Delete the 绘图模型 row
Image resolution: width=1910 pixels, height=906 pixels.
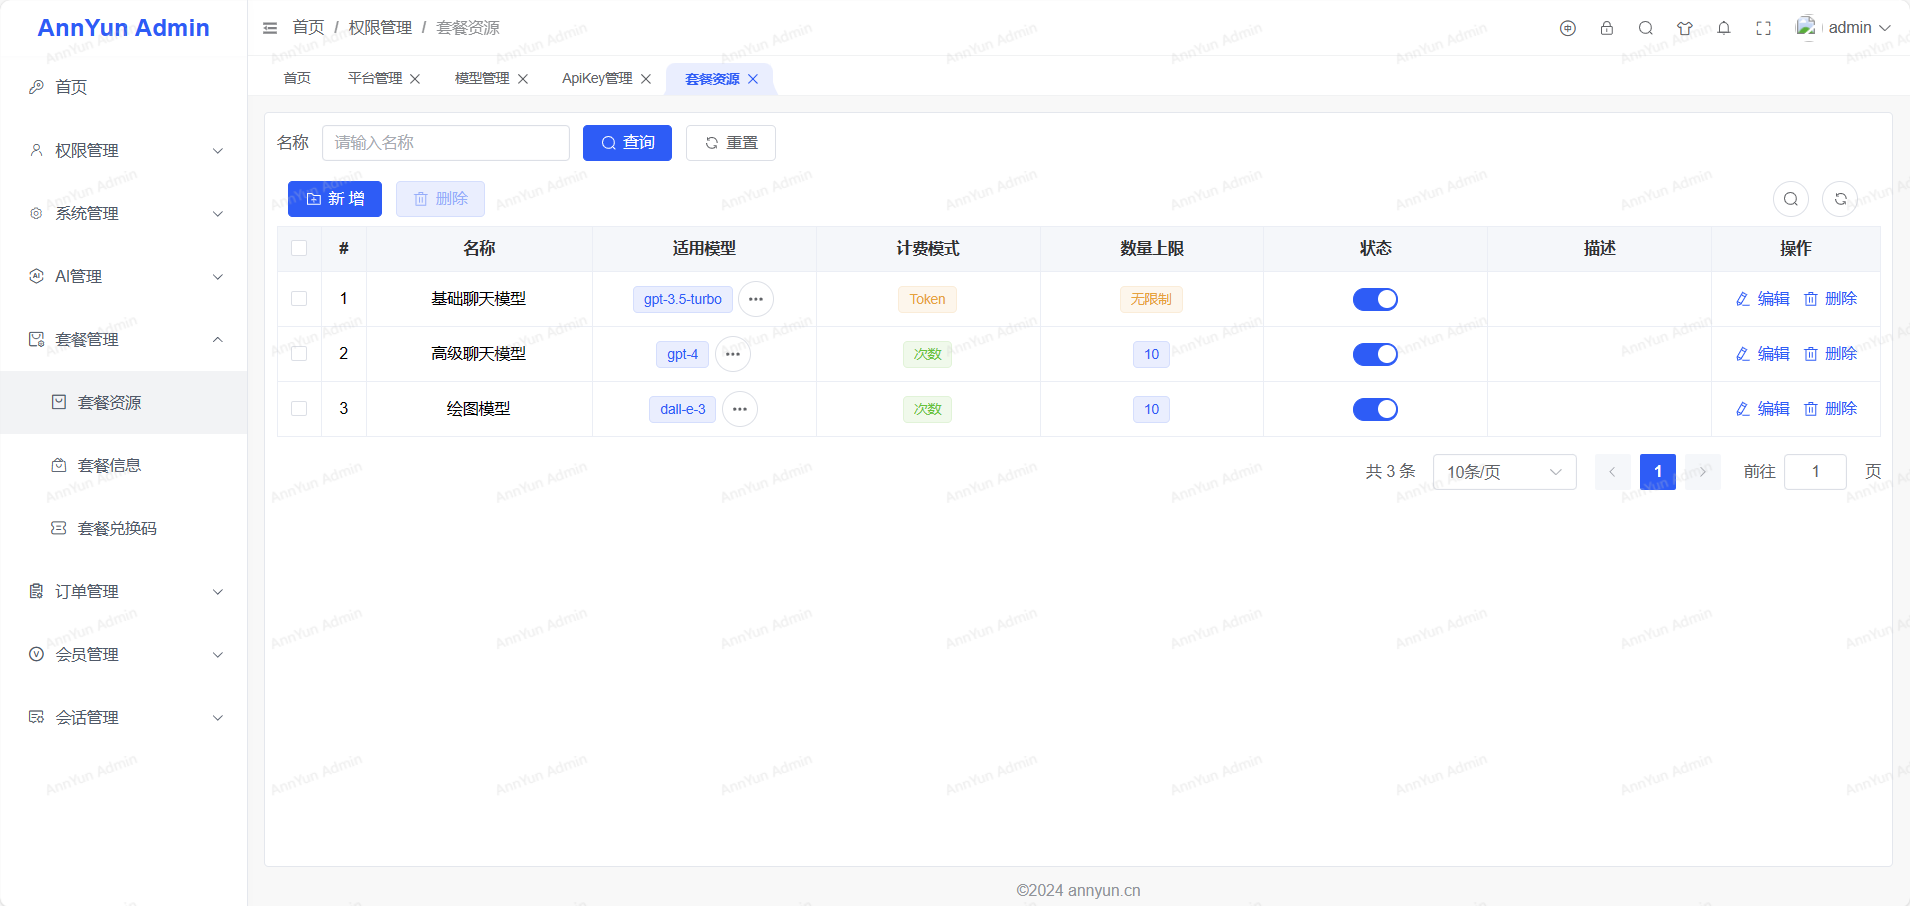(x=1830, y=409)
